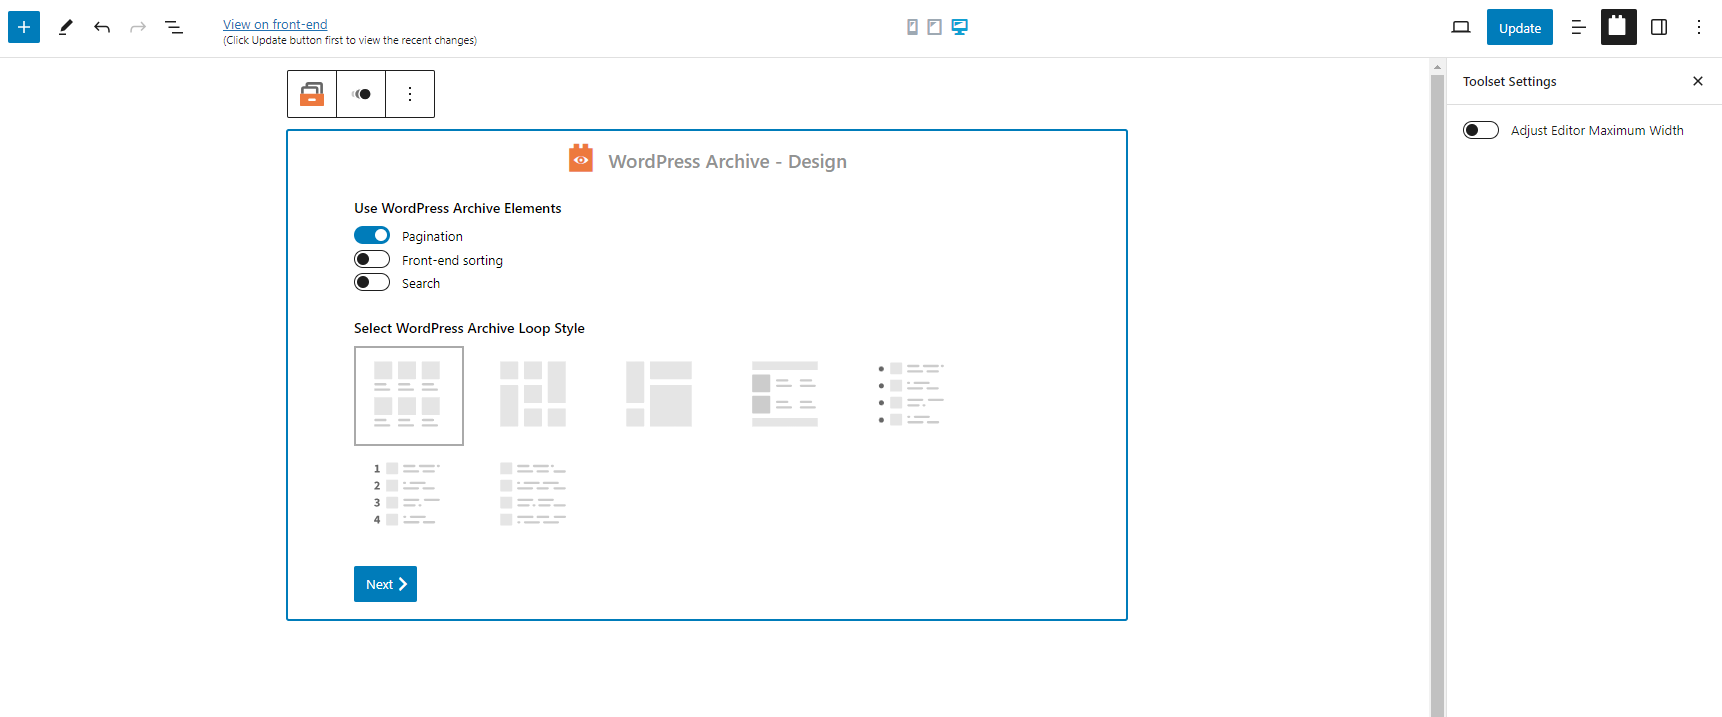Click the Pagination label text

point(432,236)
